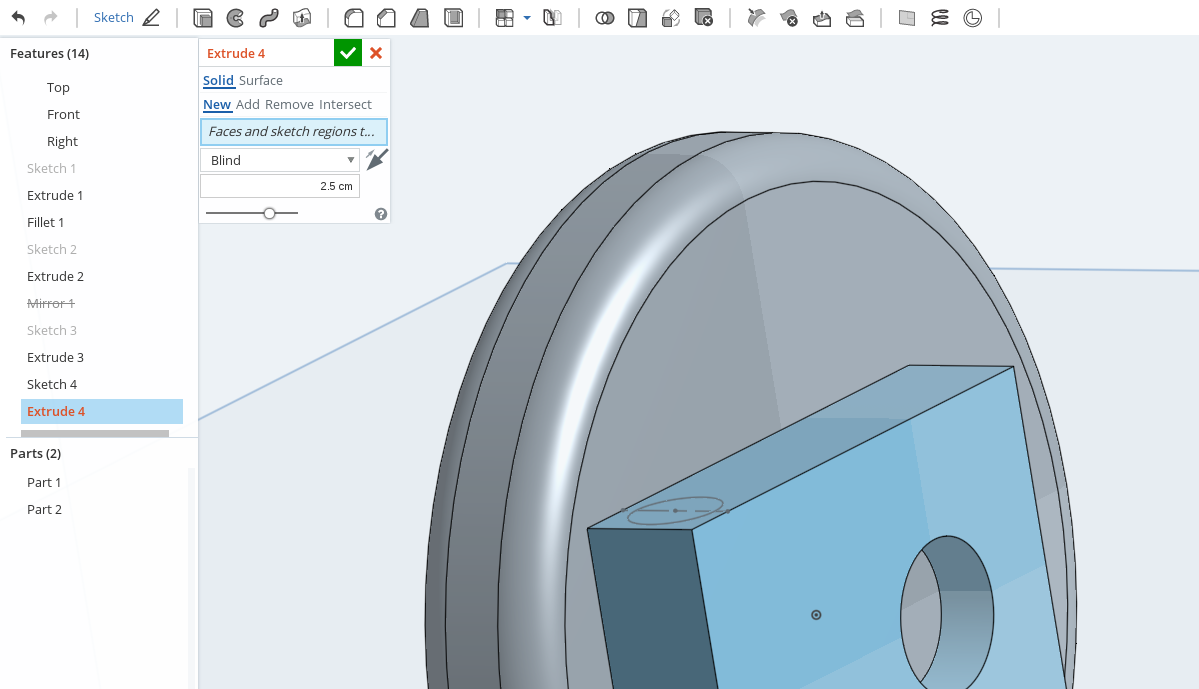Open the Boolean tool
Viewport: 1199px width, 689px height.
(605, 18)
